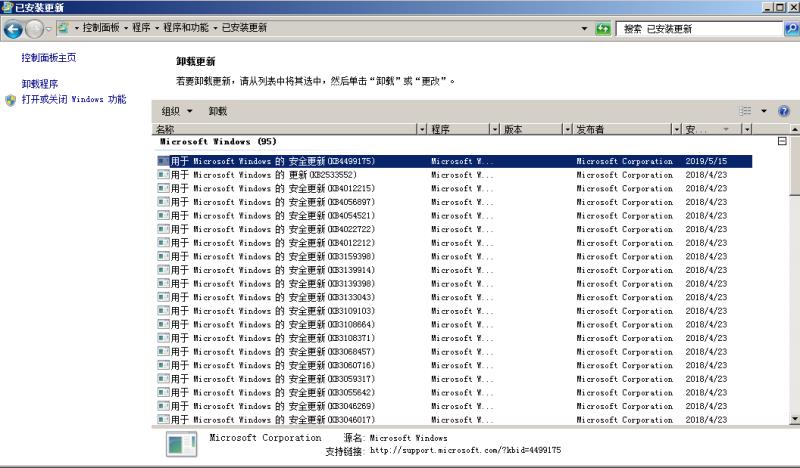800x468 pixels.
Task: Click the back navigation arrow button
Action: pyautogui.click(x=13, y=29)
